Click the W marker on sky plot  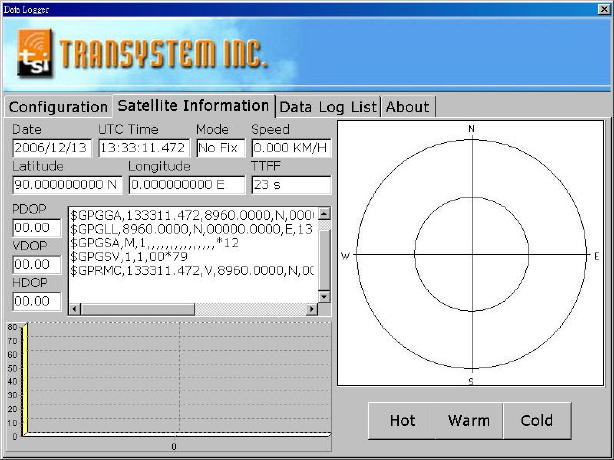pyautogui.click(x=345, y=256)
